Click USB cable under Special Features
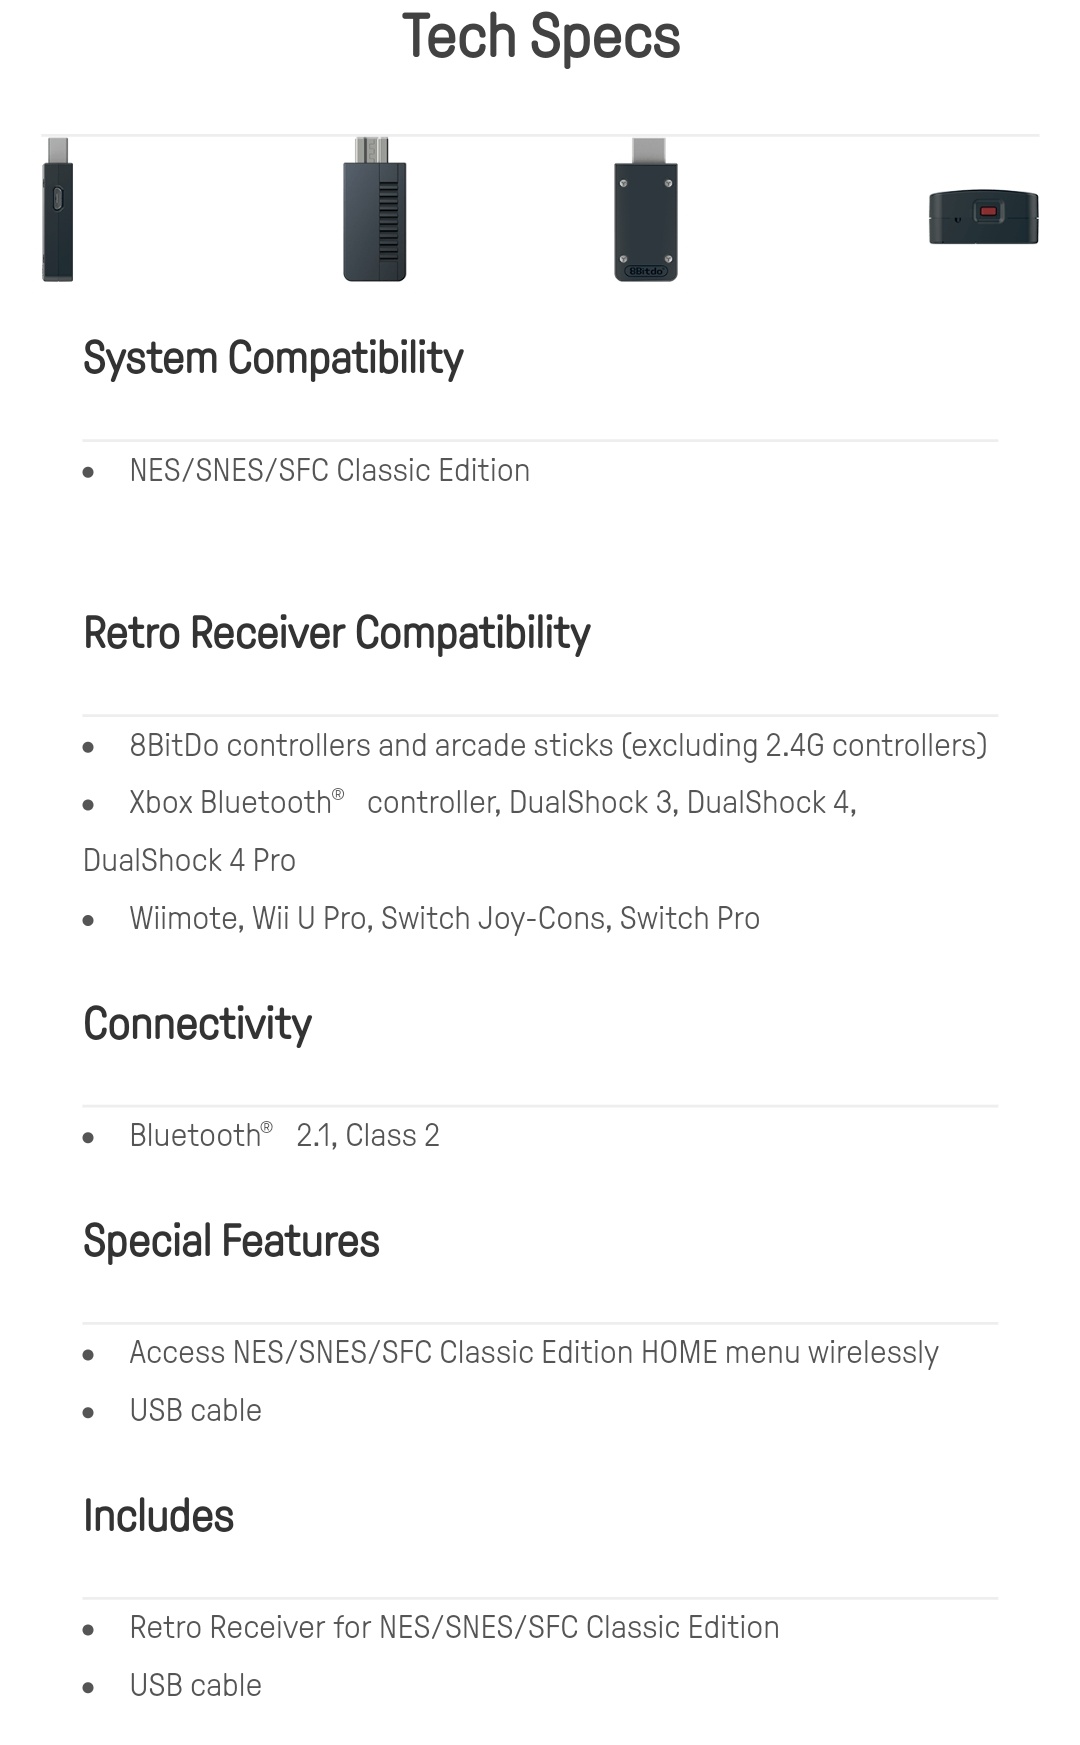 (x=196, y=1411)
